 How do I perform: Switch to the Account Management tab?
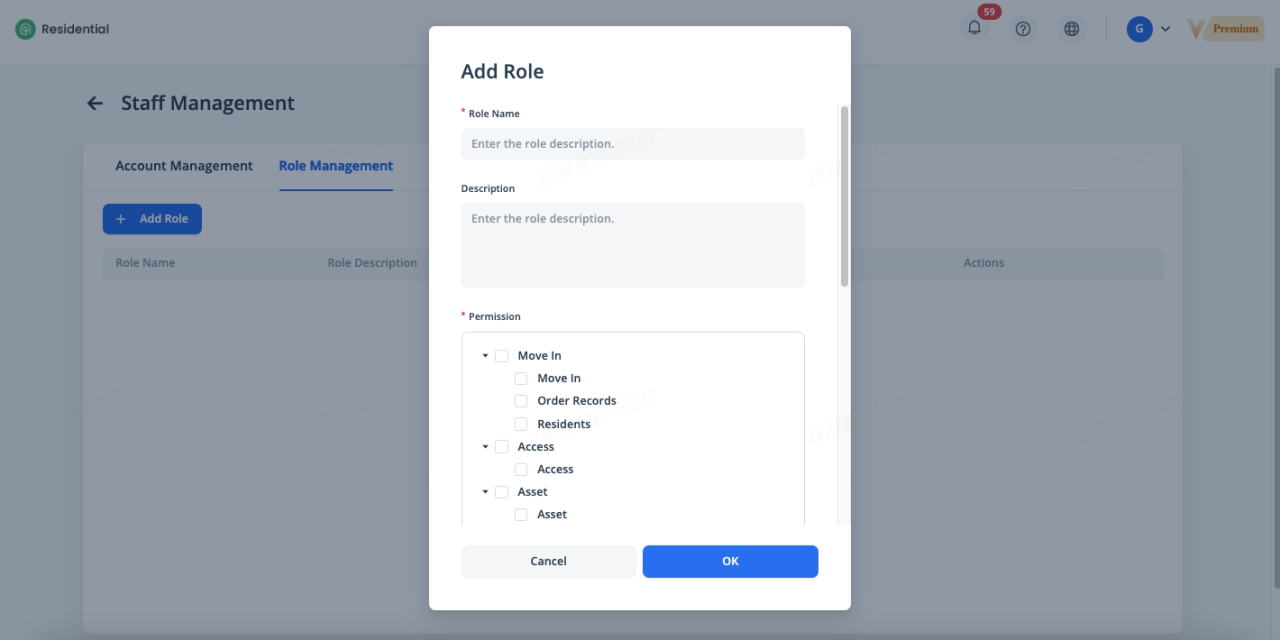point(184,166)
